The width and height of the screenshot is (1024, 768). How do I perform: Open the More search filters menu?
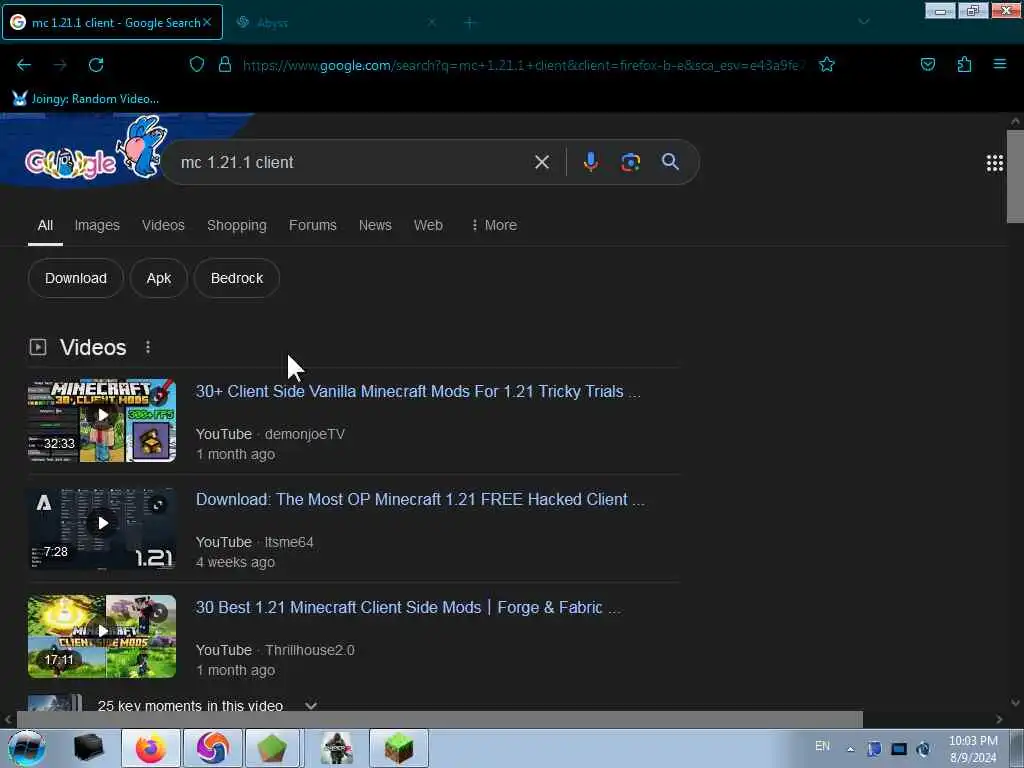point(494,225)
